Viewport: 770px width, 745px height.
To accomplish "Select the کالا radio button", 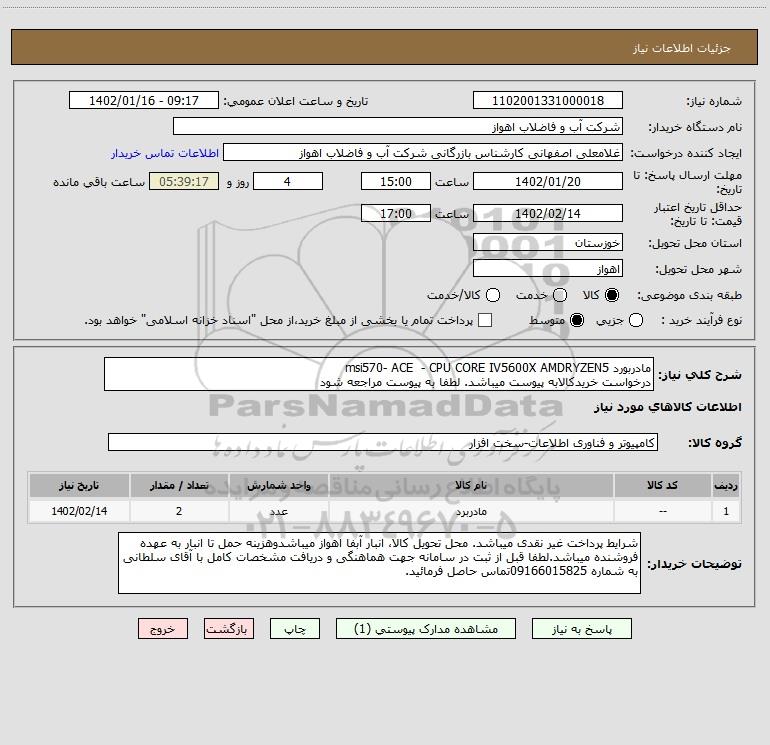I will 612,295.
